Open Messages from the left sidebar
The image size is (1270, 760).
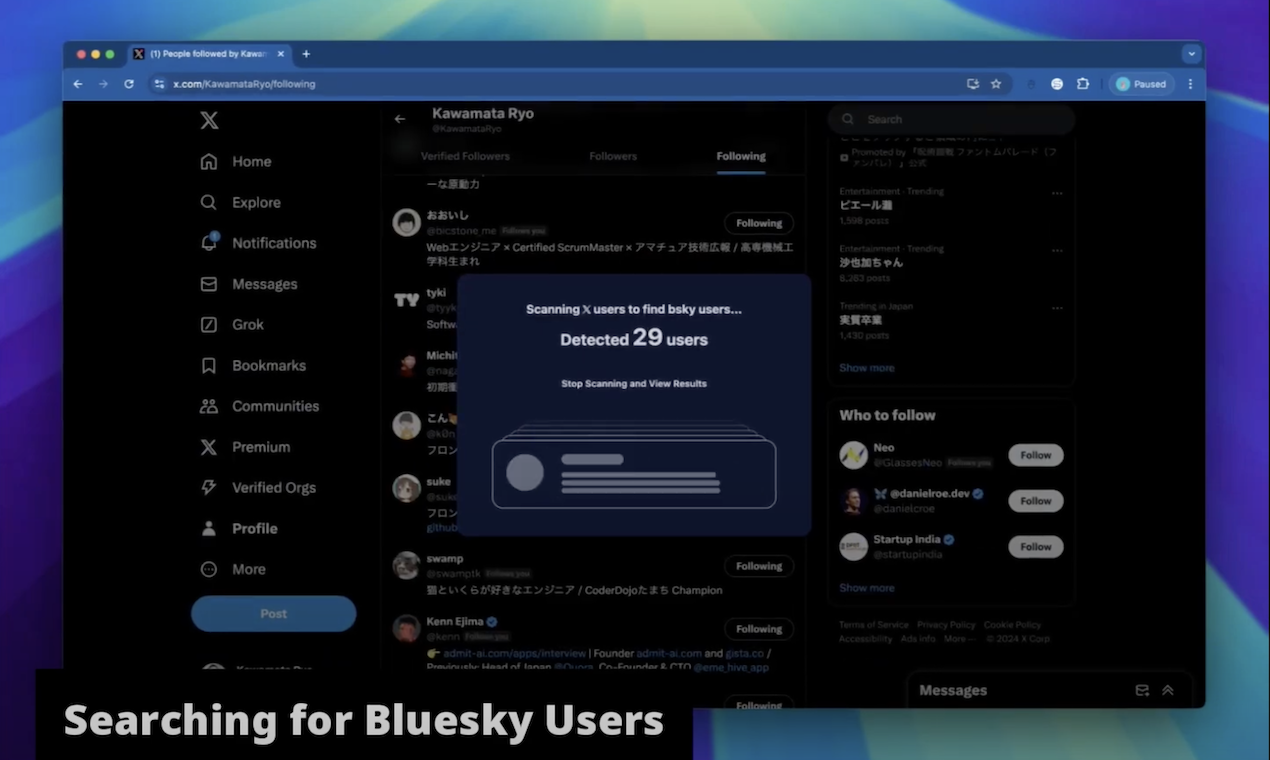click(x=248, y=284)
